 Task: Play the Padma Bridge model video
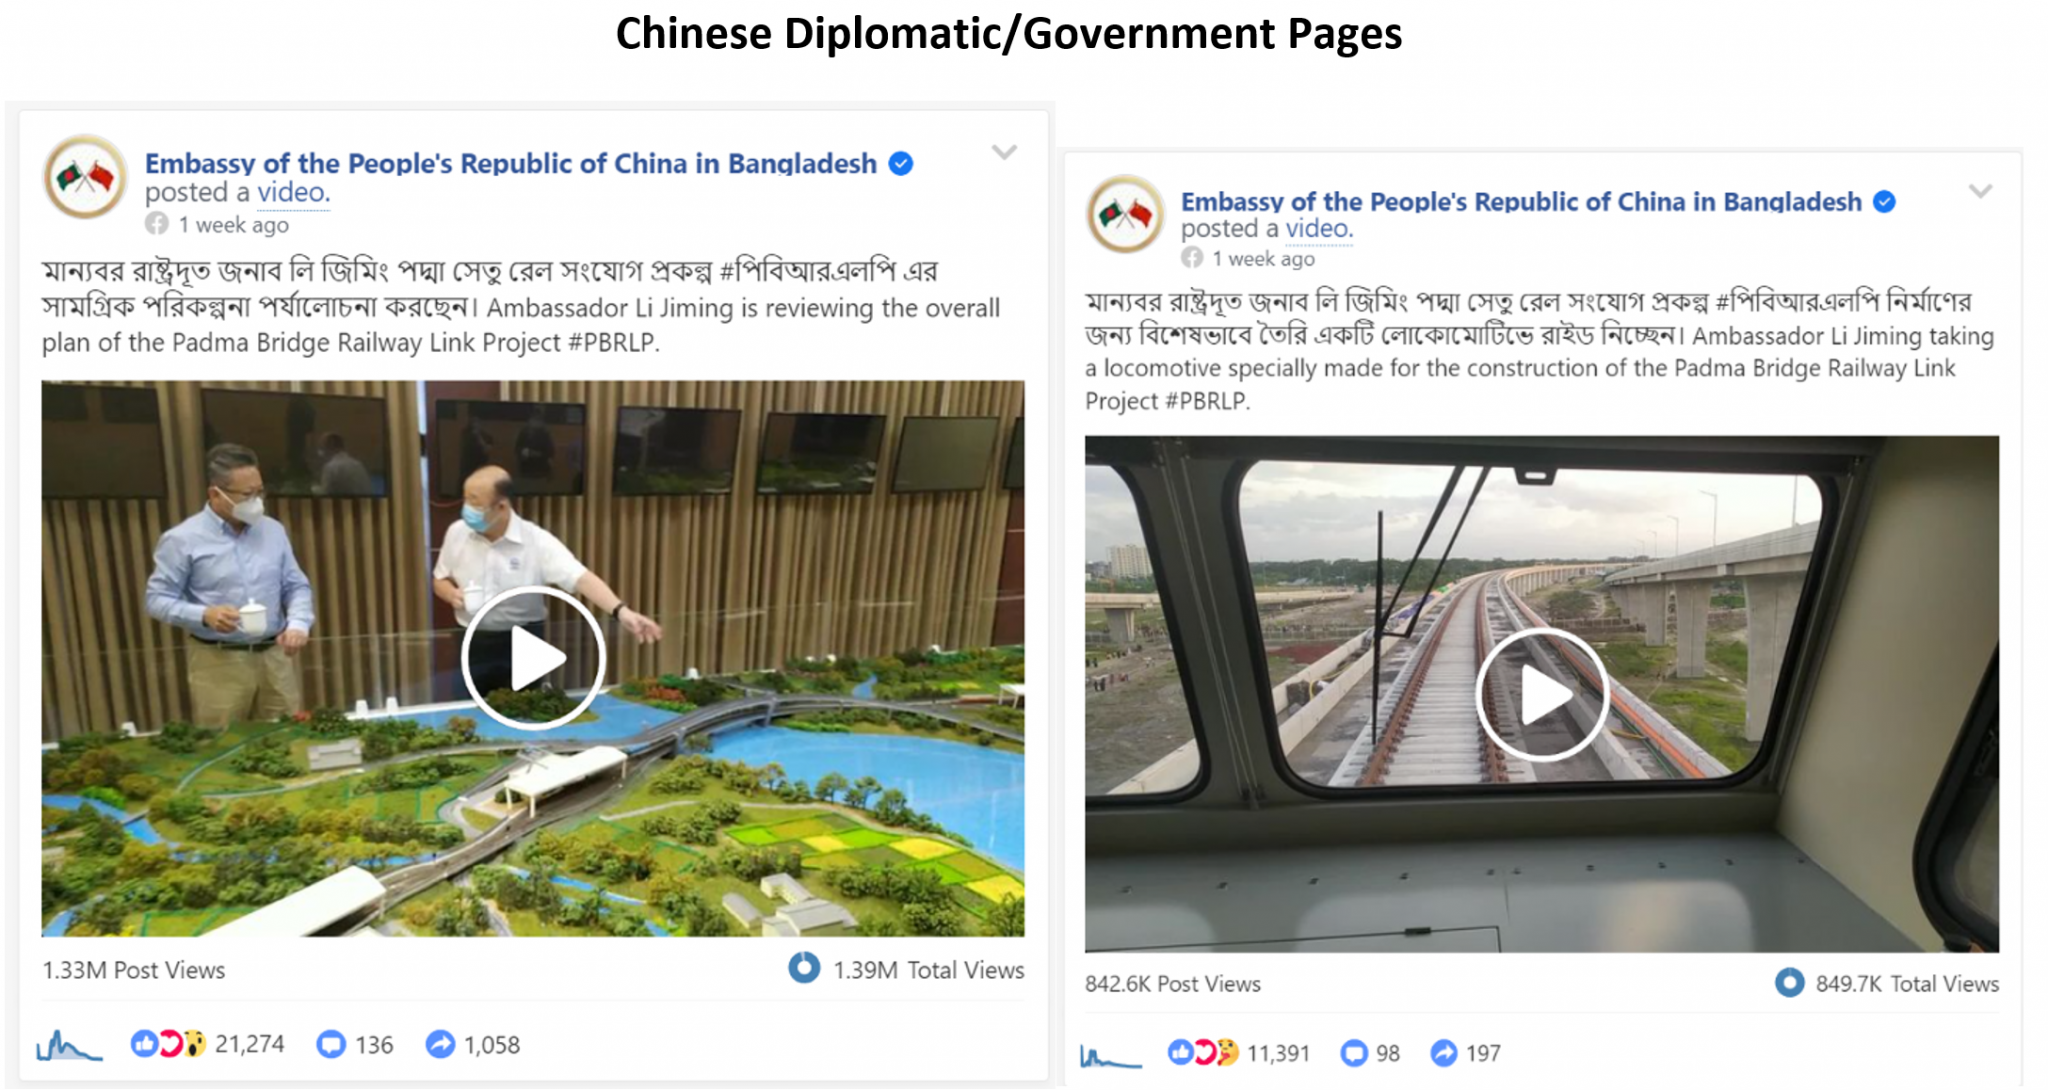click(533, 658)
